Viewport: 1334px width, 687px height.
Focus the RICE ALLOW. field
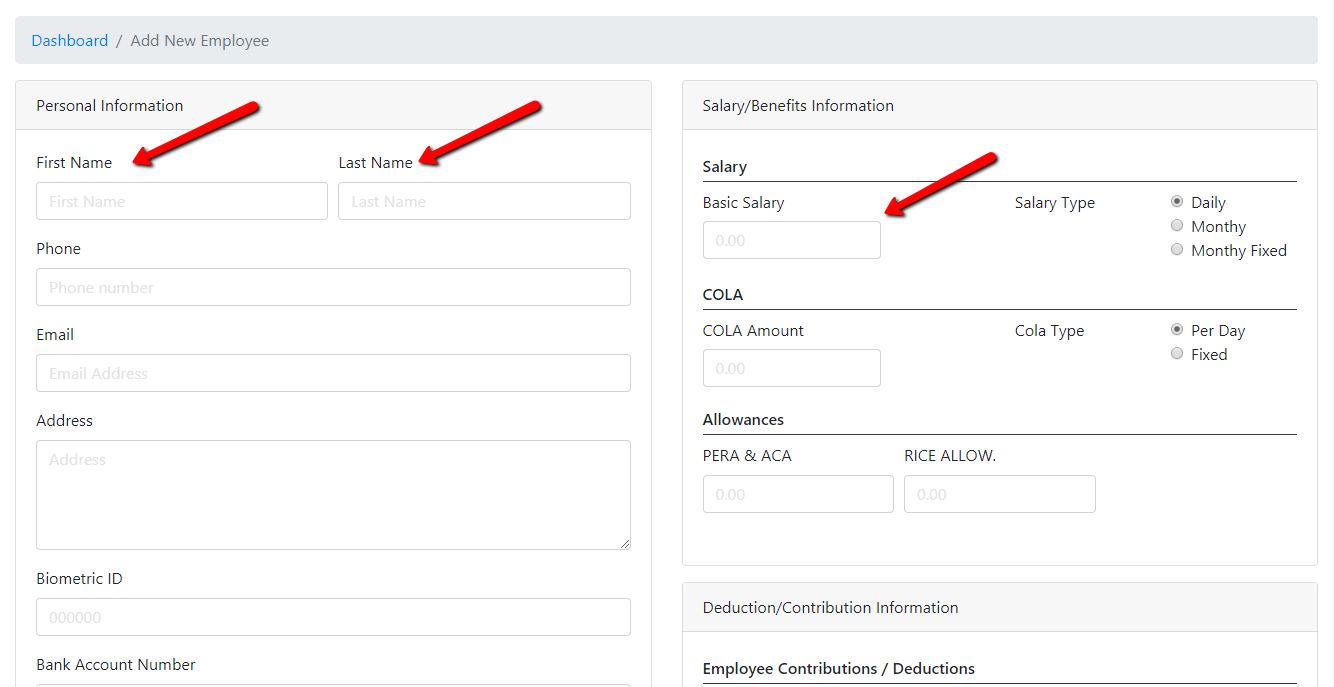point(1000,494)
